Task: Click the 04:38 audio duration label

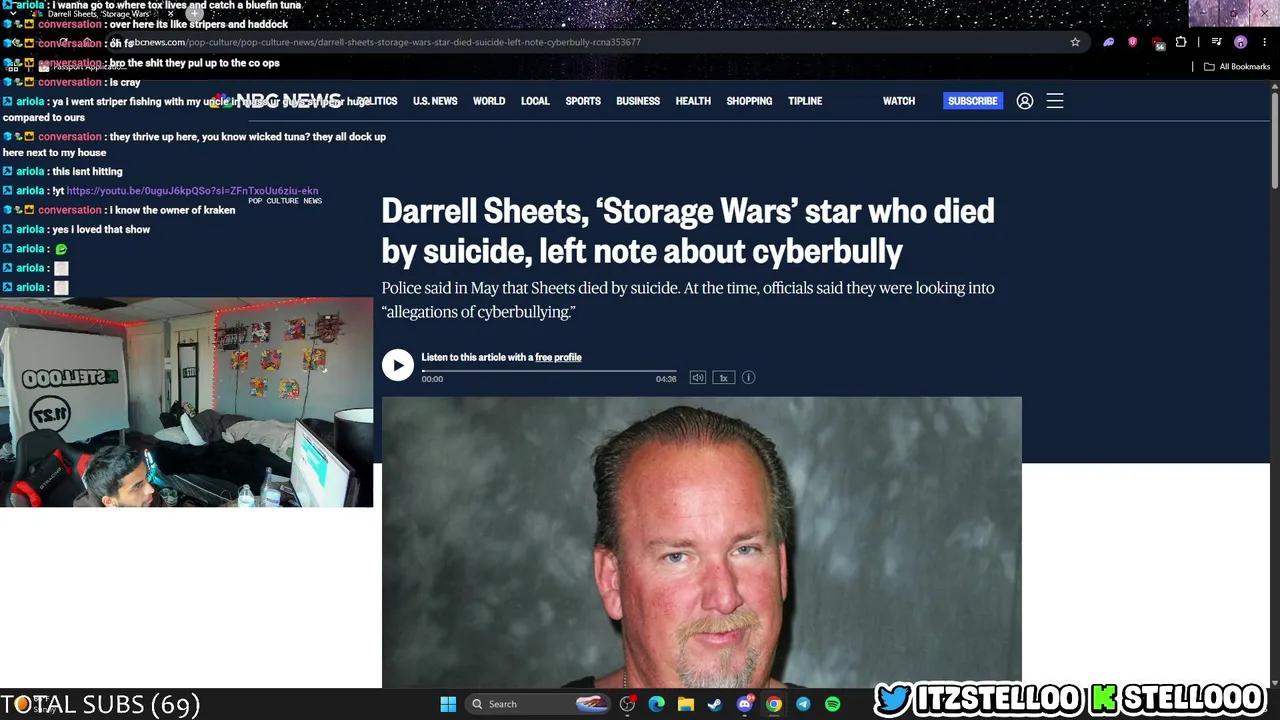Action: (666, 379)
